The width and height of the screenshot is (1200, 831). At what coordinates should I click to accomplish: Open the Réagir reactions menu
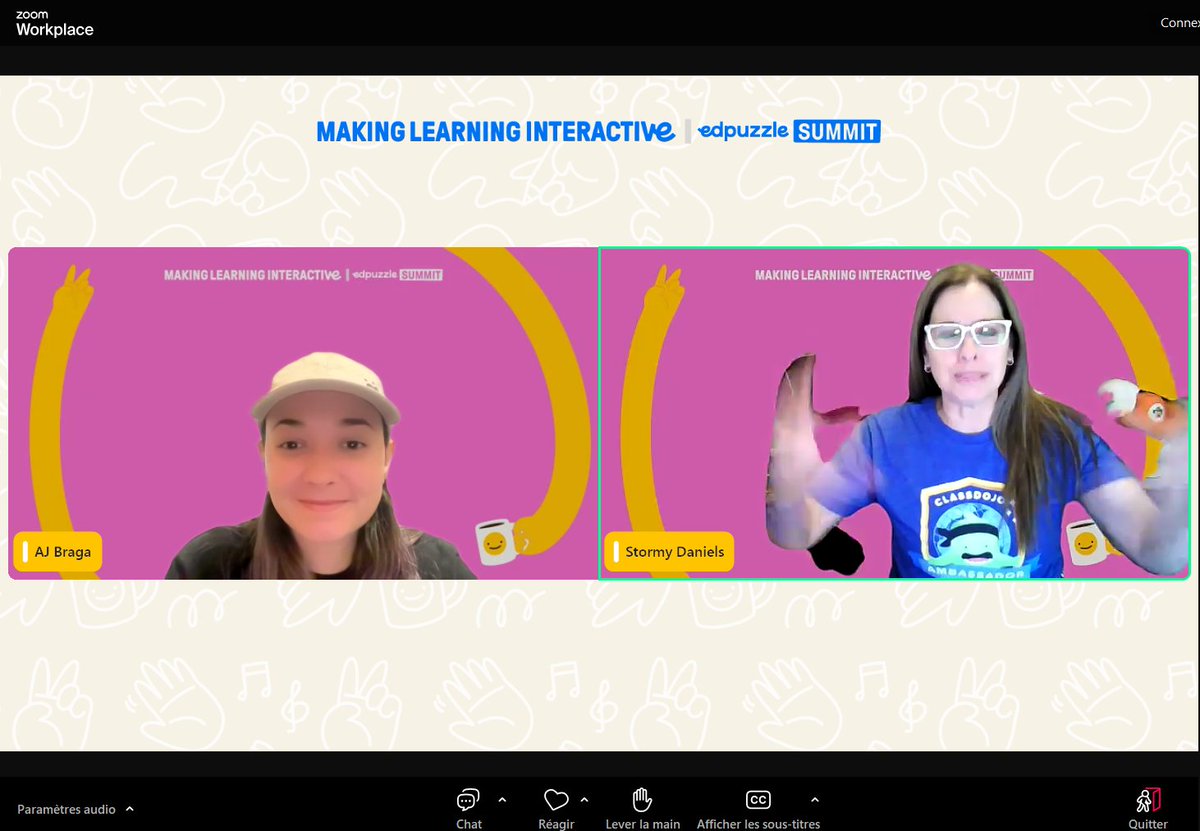(x=556, y=808)
